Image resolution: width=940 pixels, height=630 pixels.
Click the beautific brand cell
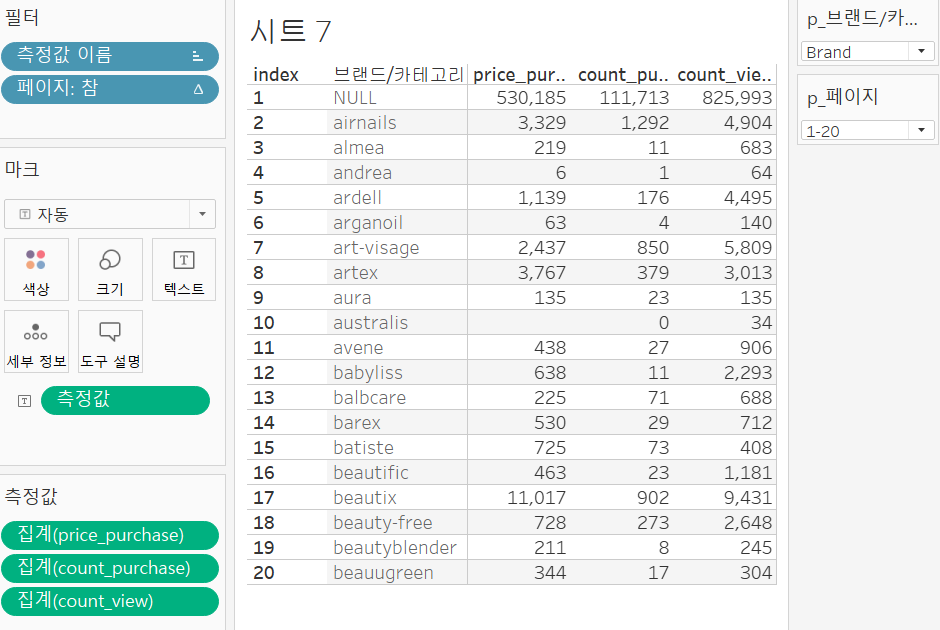[370, 473]
